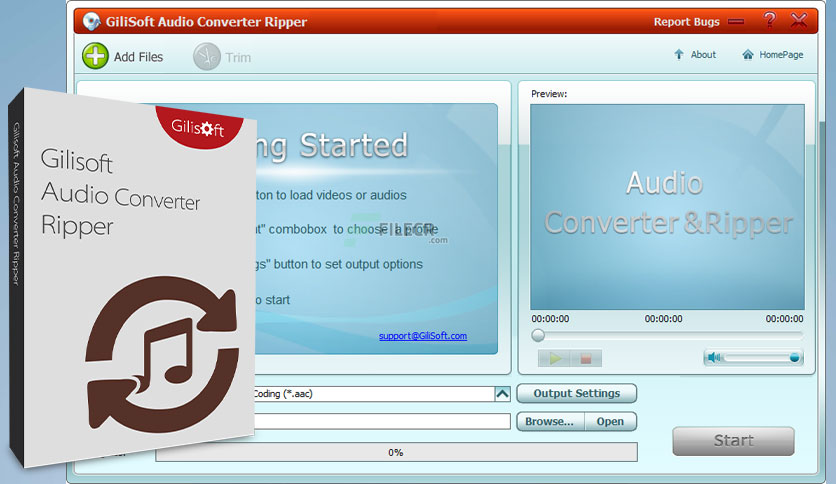Click the volume slider knob
Image resolution: width=836 pixels, height=484 pixels.
[x=794, y=357]
